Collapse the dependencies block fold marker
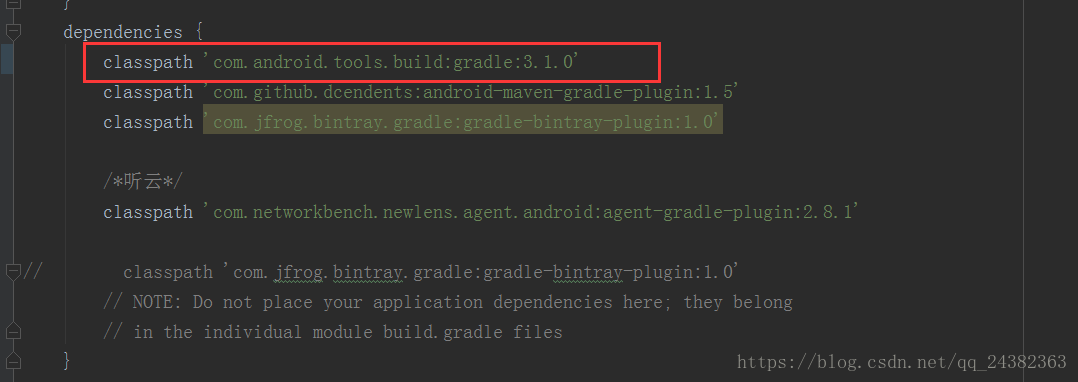 (x=14, y=32)
